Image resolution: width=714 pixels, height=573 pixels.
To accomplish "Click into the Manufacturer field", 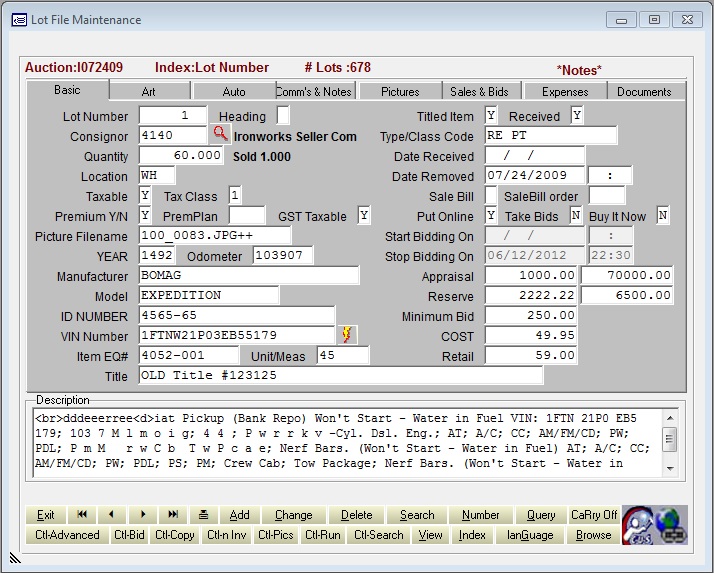I will [x=248, y=276].
